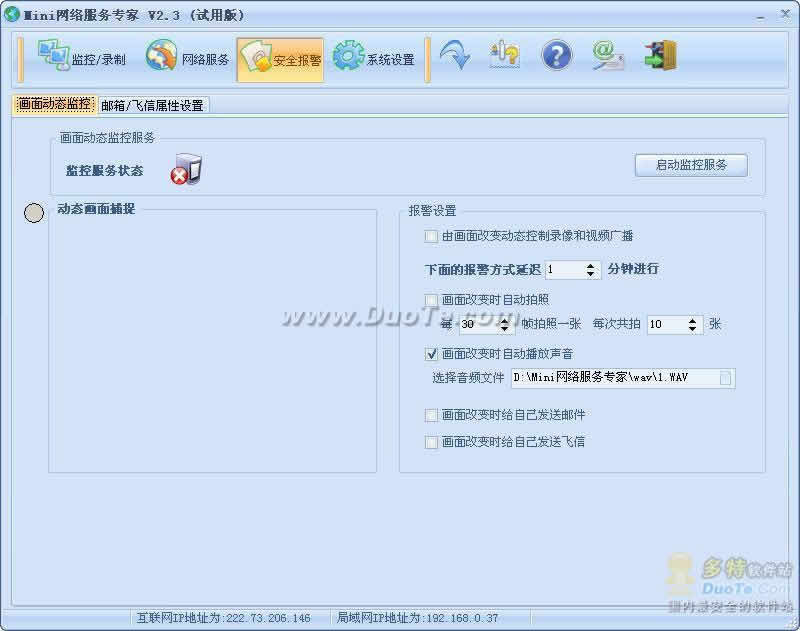
Task: Click the 局域网IP地址 status bar entry
Action: tap(417, 618)
